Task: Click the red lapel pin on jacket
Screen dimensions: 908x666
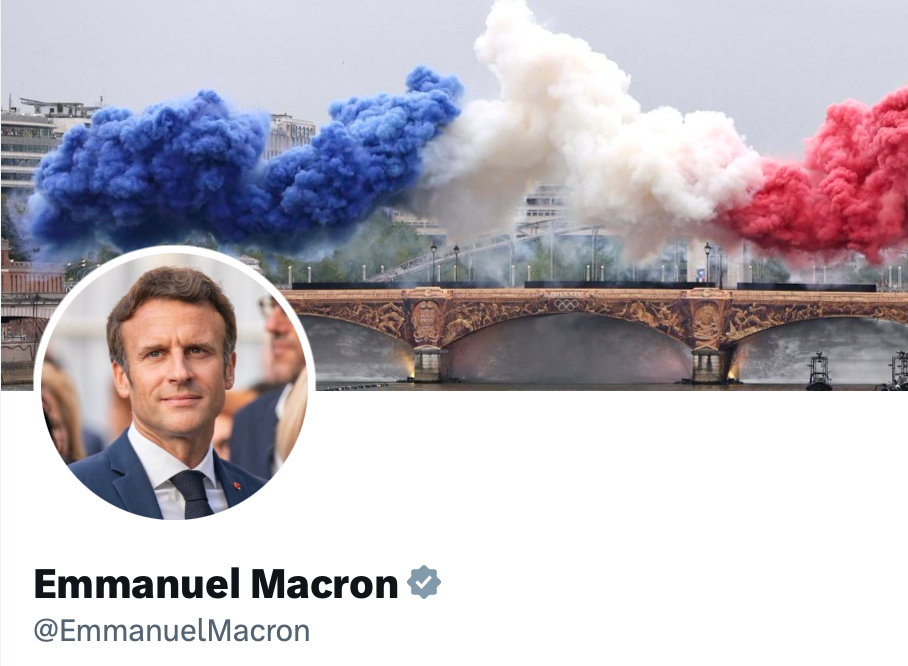Action: click(x=236, y=485)
